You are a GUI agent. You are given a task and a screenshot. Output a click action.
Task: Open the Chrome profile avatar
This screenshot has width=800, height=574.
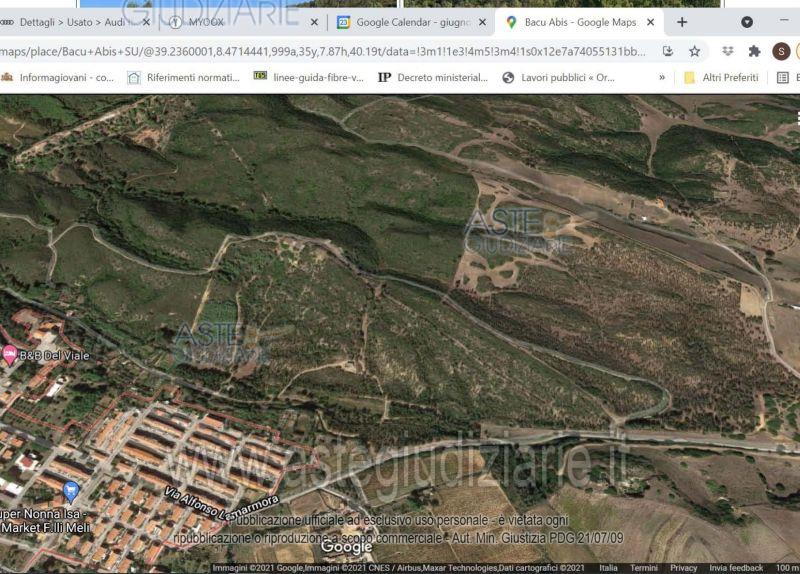tap(781, 51)
